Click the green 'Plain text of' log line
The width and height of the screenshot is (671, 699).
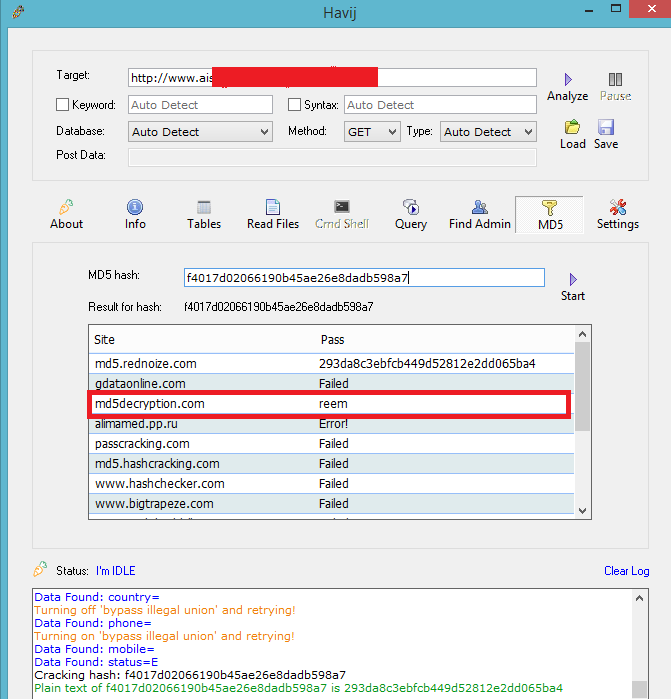298,688
